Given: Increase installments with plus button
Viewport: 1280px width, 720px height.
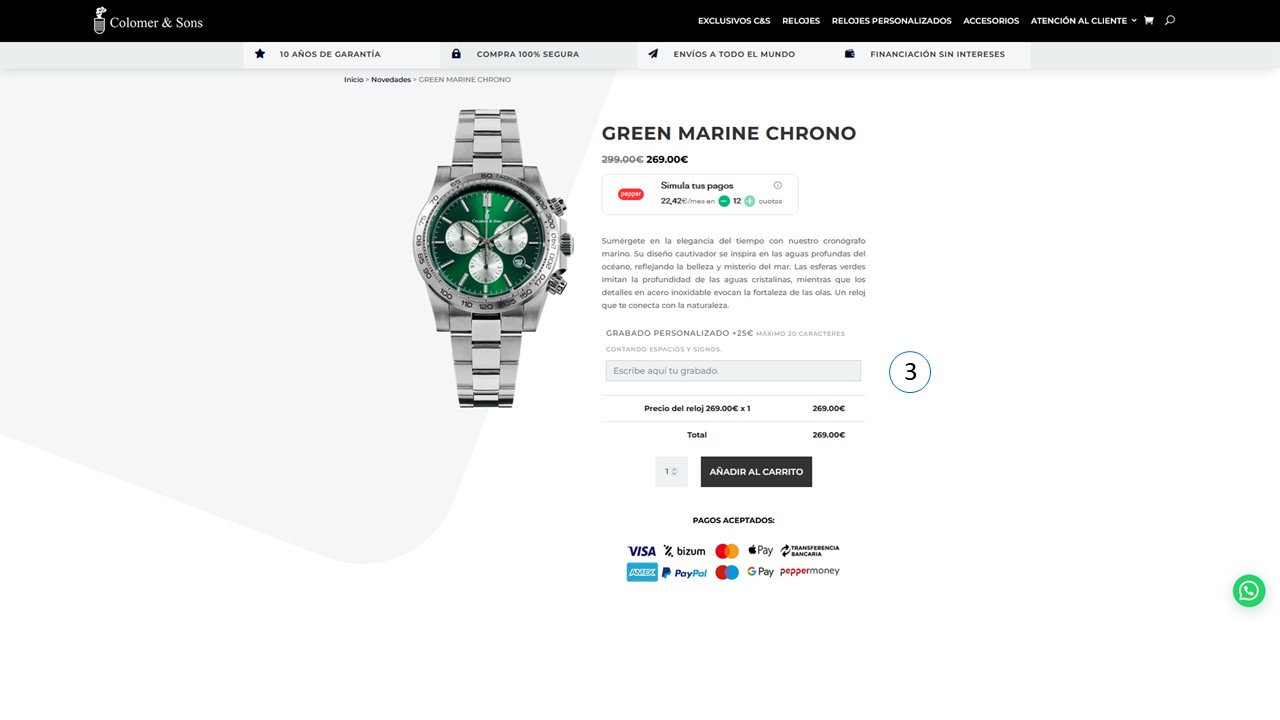Looking at the screenshot, I should pos(750,201).
